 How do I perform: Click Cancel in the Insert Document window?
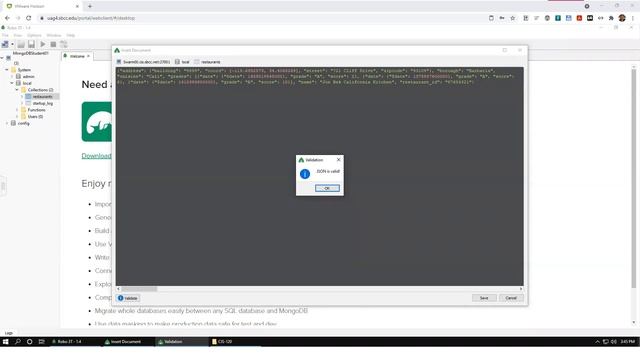pyautogui.click(x=511, y=298)
